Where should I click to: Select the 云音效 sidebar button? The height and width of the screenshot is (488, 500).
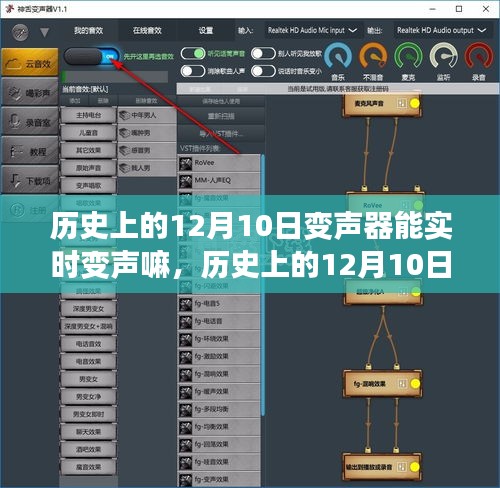point(30,63)
